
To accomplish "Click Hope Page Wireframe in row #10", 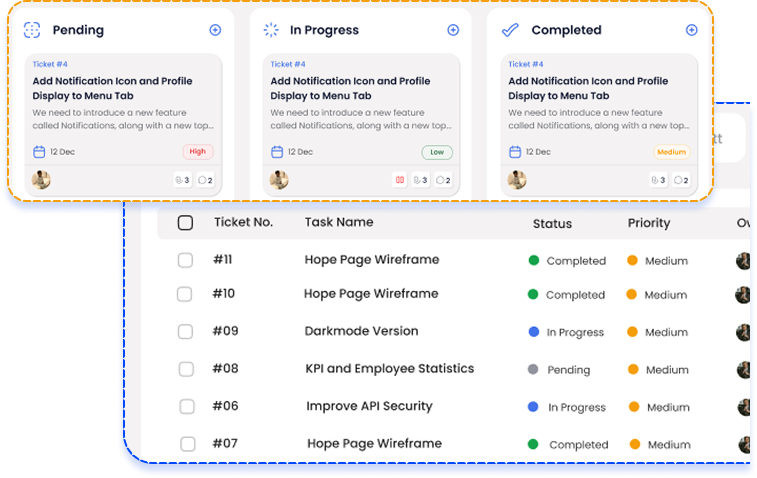I will (x=371, y=294).
